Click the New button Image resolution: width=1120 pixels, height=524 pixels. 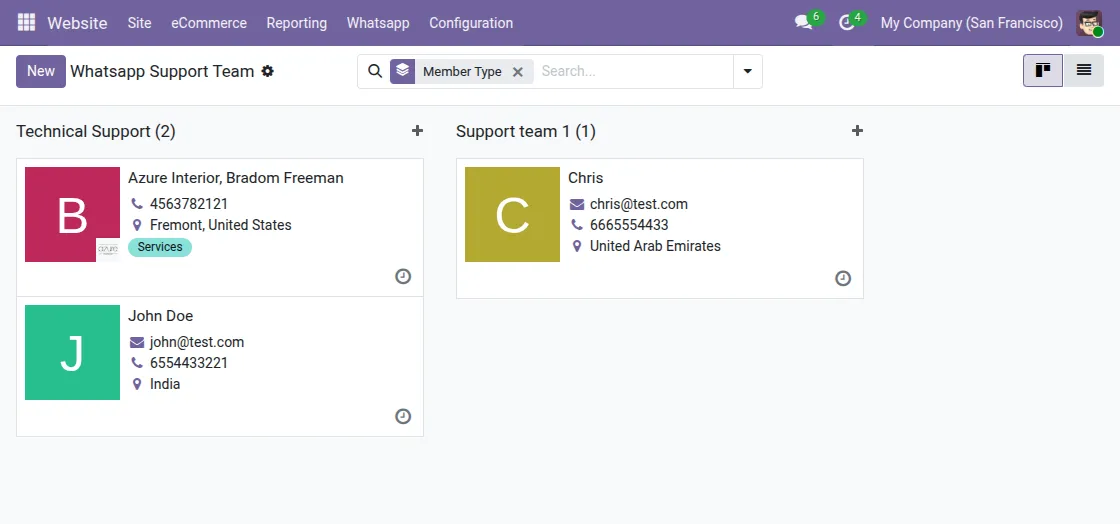pyautogui.click(x=41, y=71)
